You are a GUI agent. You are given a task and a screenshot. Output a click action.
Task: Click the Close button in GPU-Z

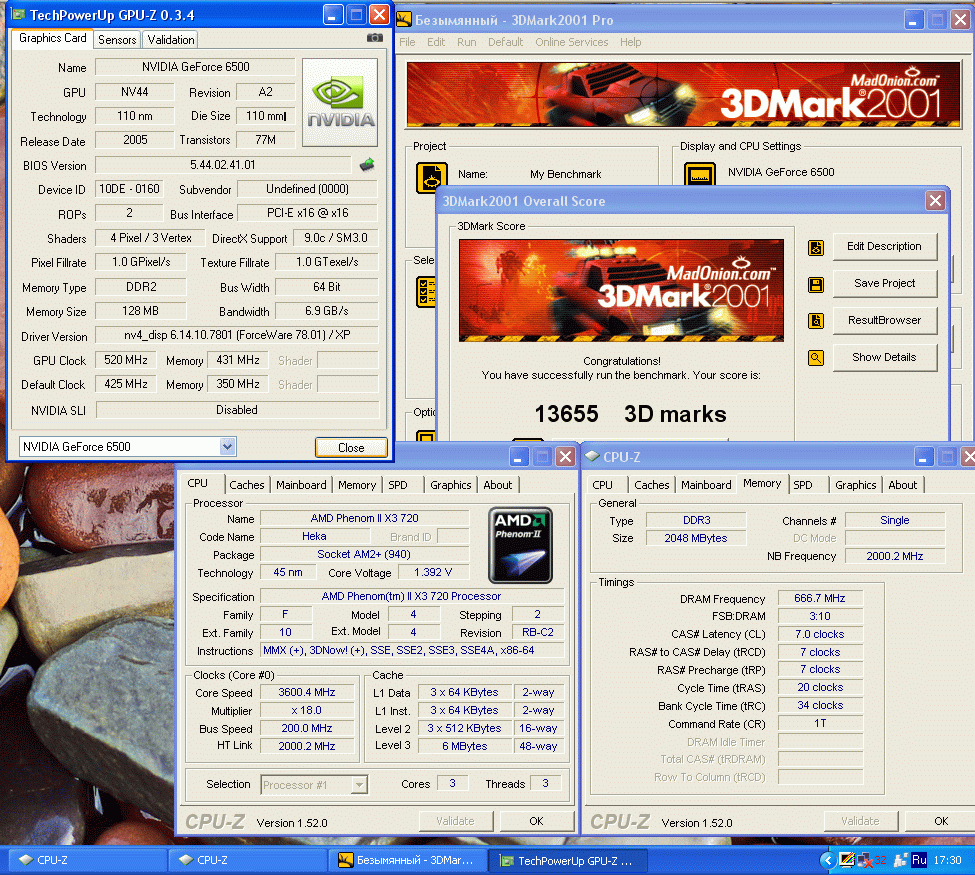(x=351, y=448)
